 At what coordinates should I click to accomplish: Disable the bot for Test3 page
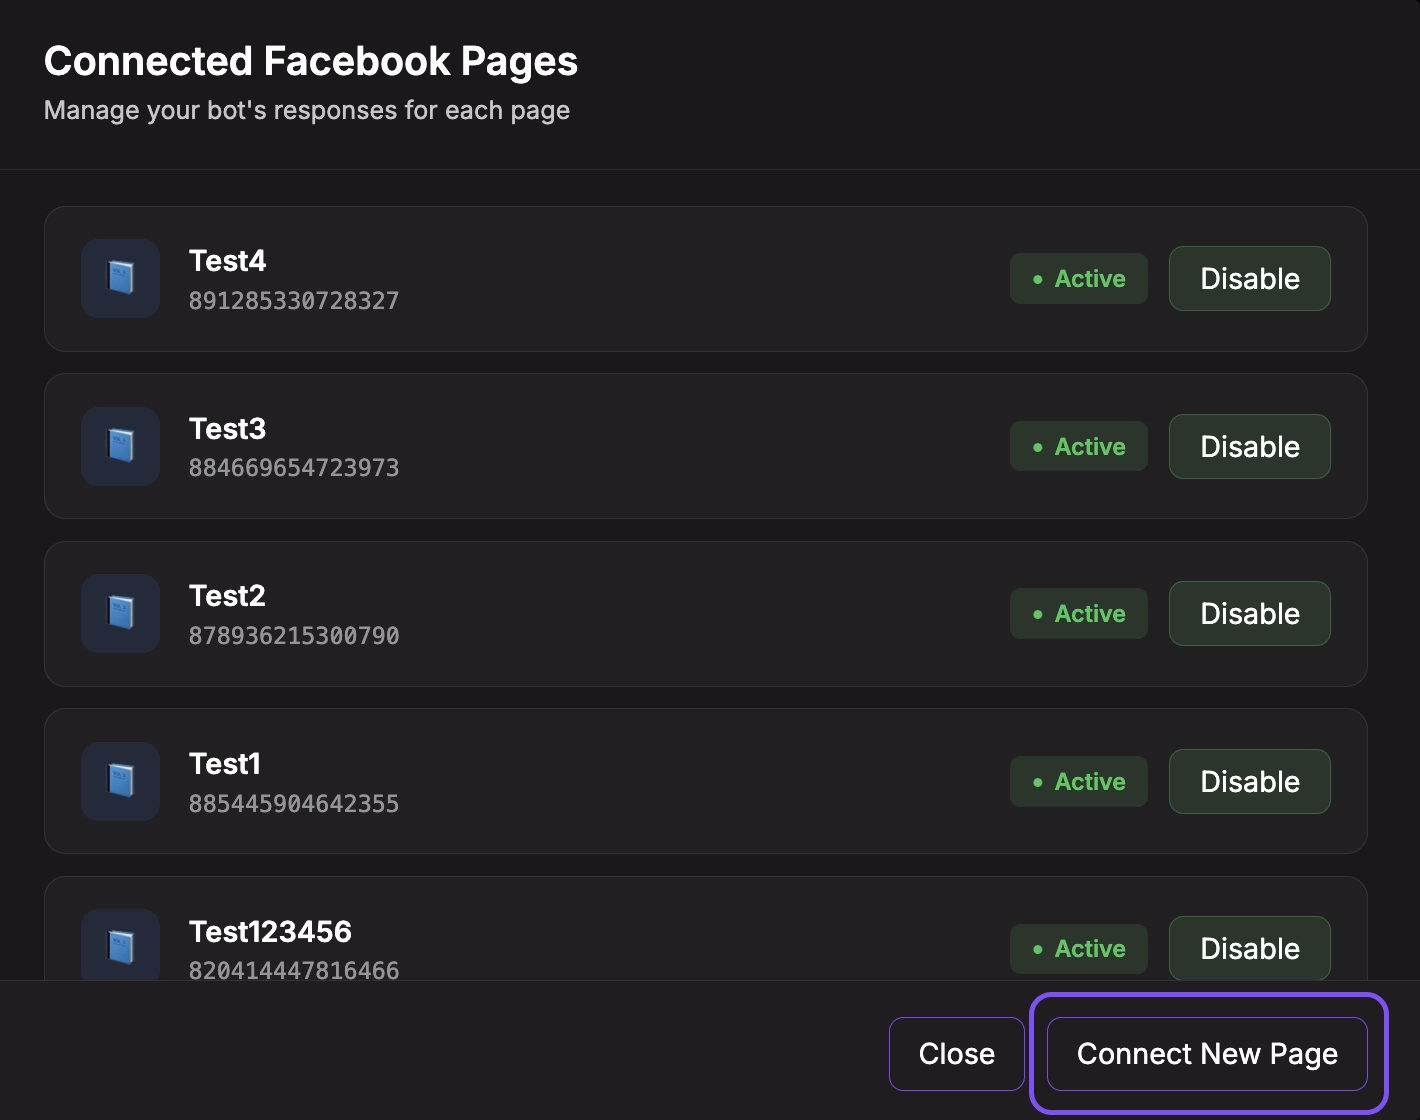tap(1249, 447)
